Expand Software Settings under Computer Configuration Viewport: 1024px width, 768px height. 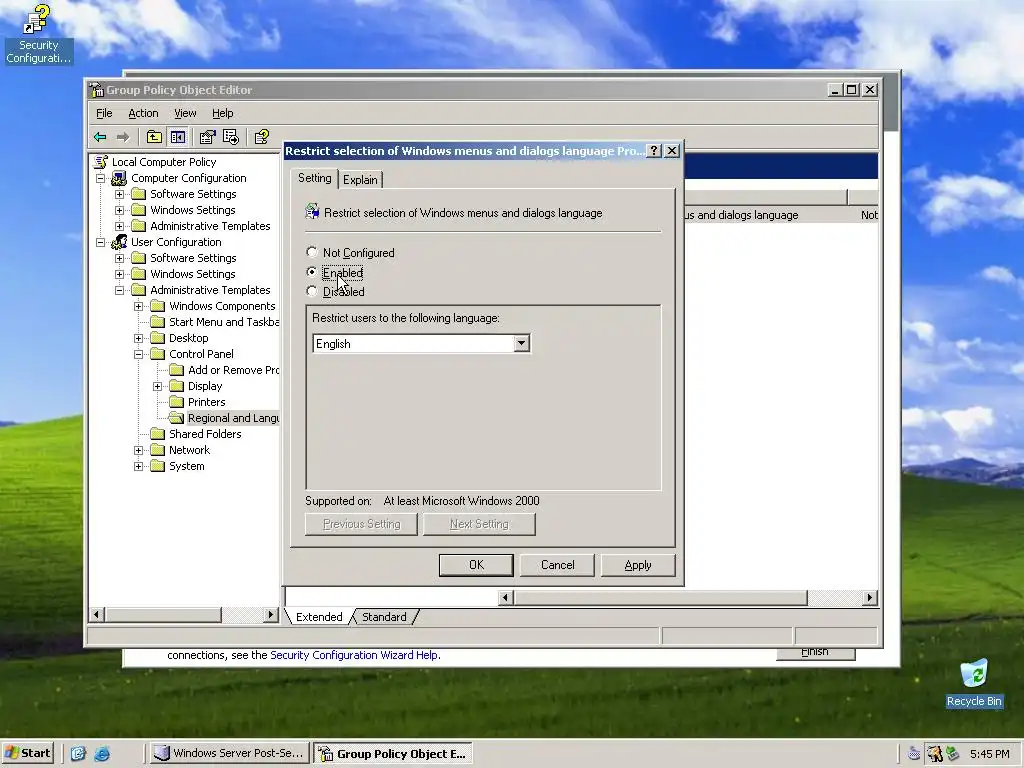tap(120, 194)
